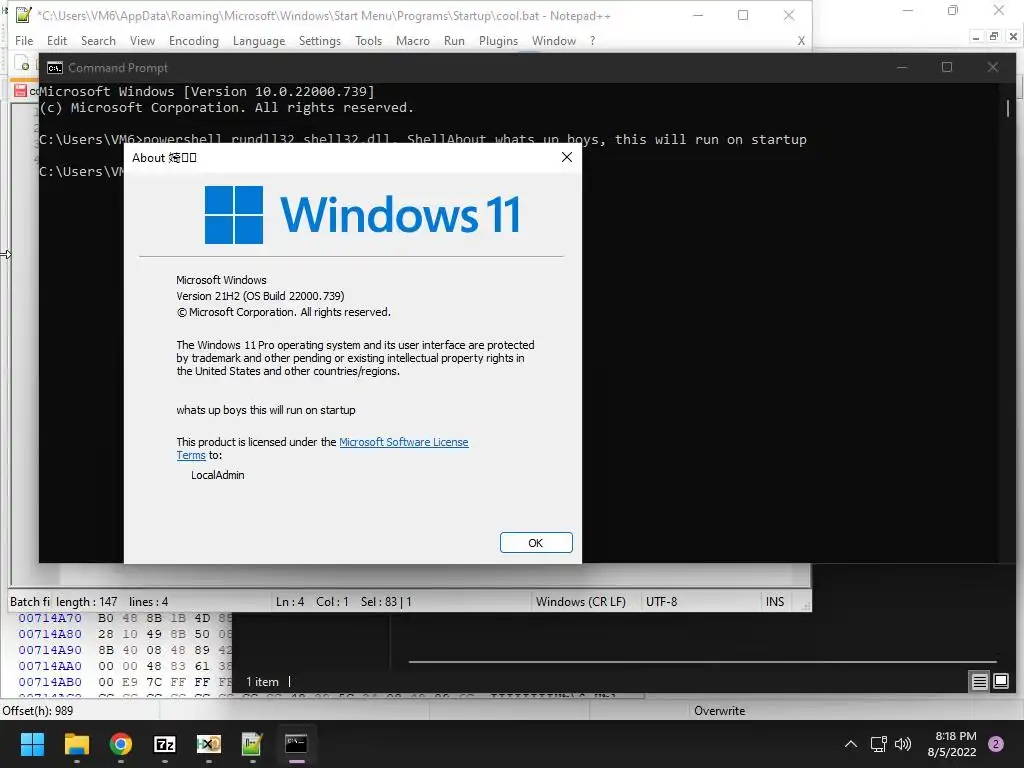Click the network icon in the system tray

878,744
